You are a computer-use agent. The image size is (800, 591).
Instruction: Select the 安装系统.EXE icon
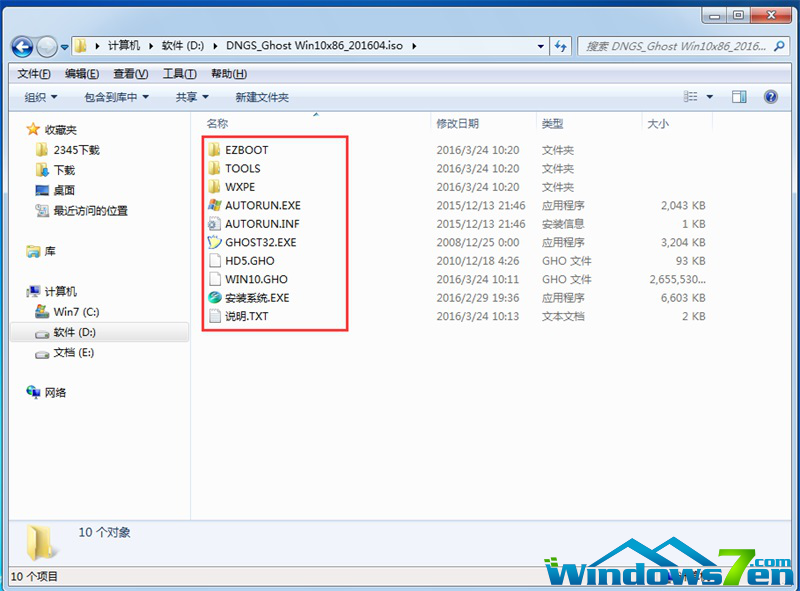point(214,298)
